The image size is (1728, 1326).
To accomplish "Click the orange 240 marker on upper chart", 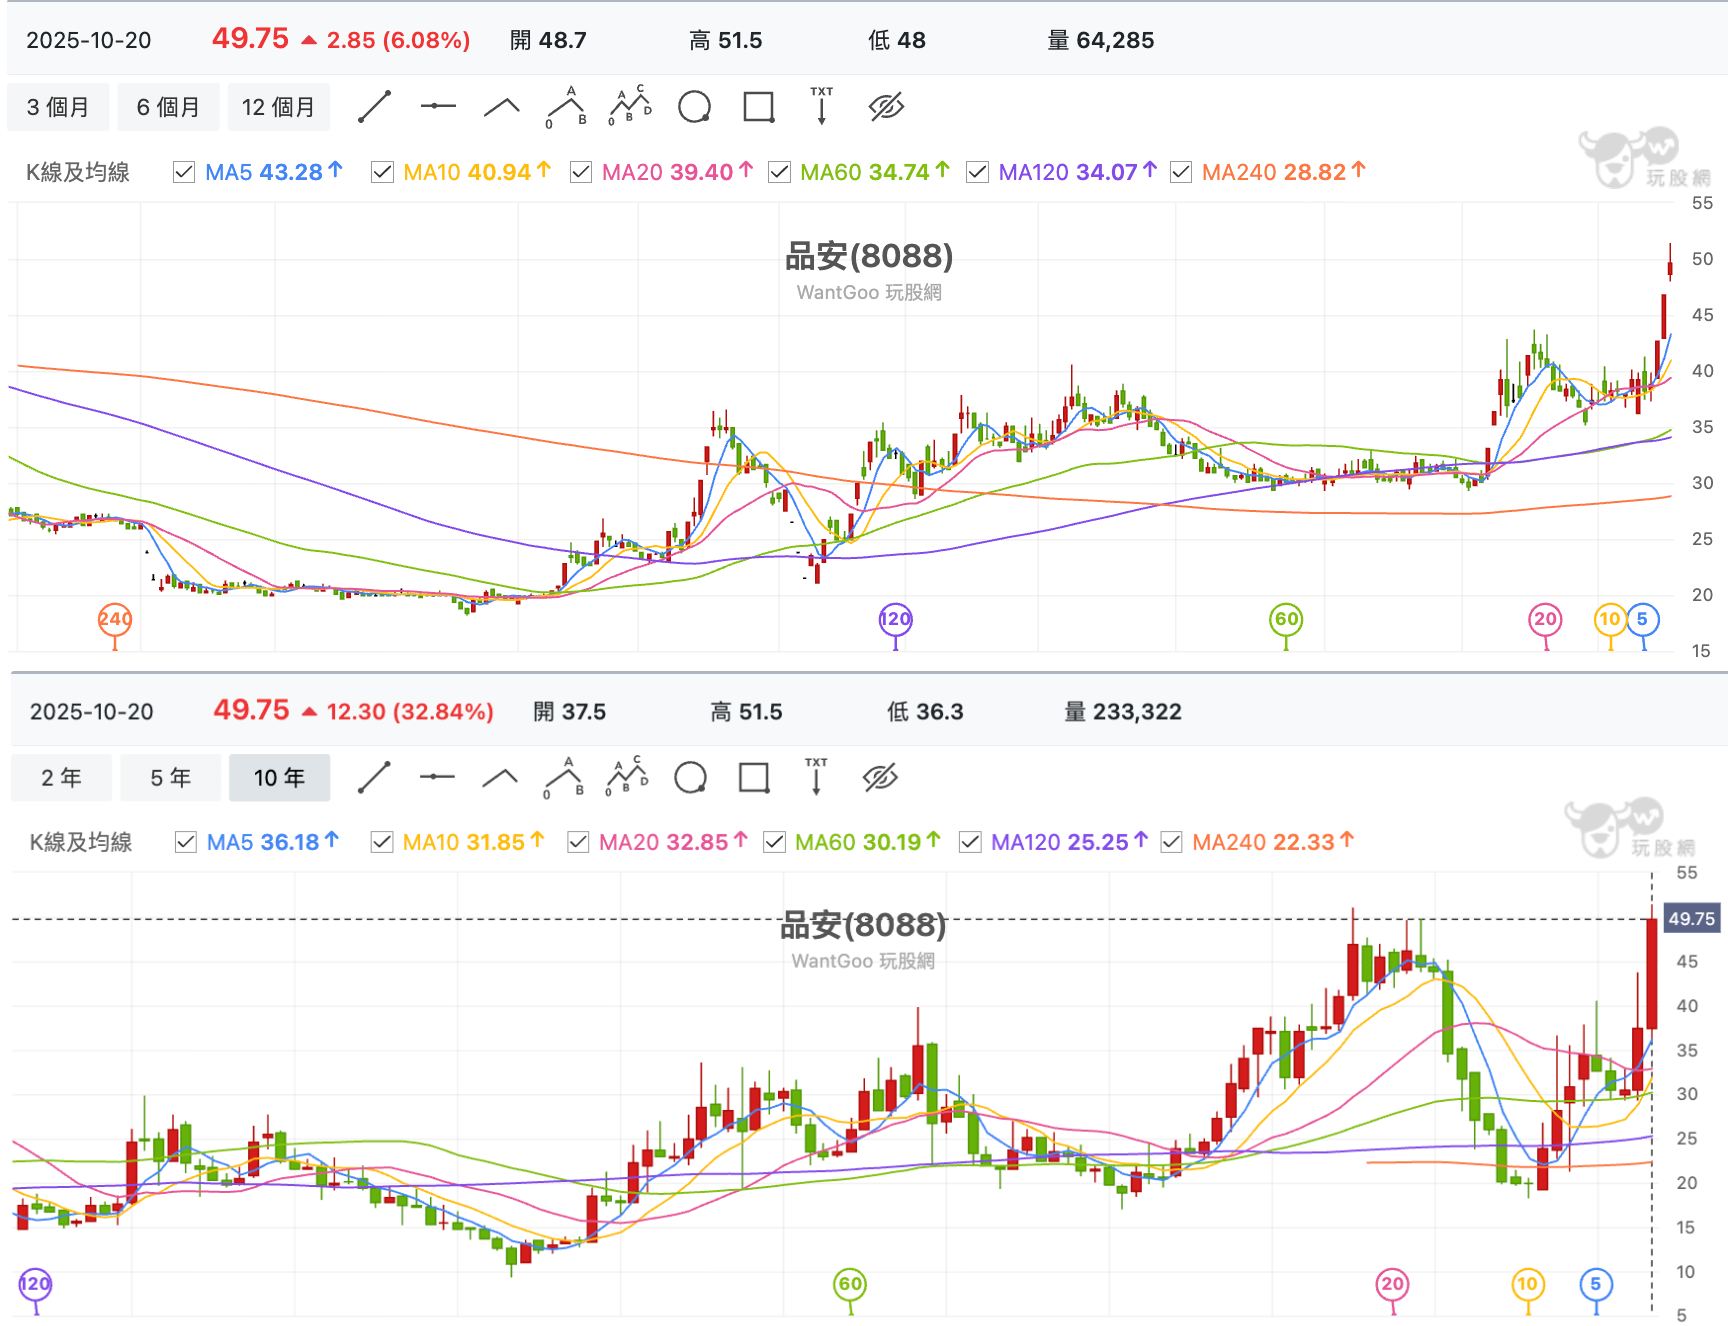I will 115,620.
